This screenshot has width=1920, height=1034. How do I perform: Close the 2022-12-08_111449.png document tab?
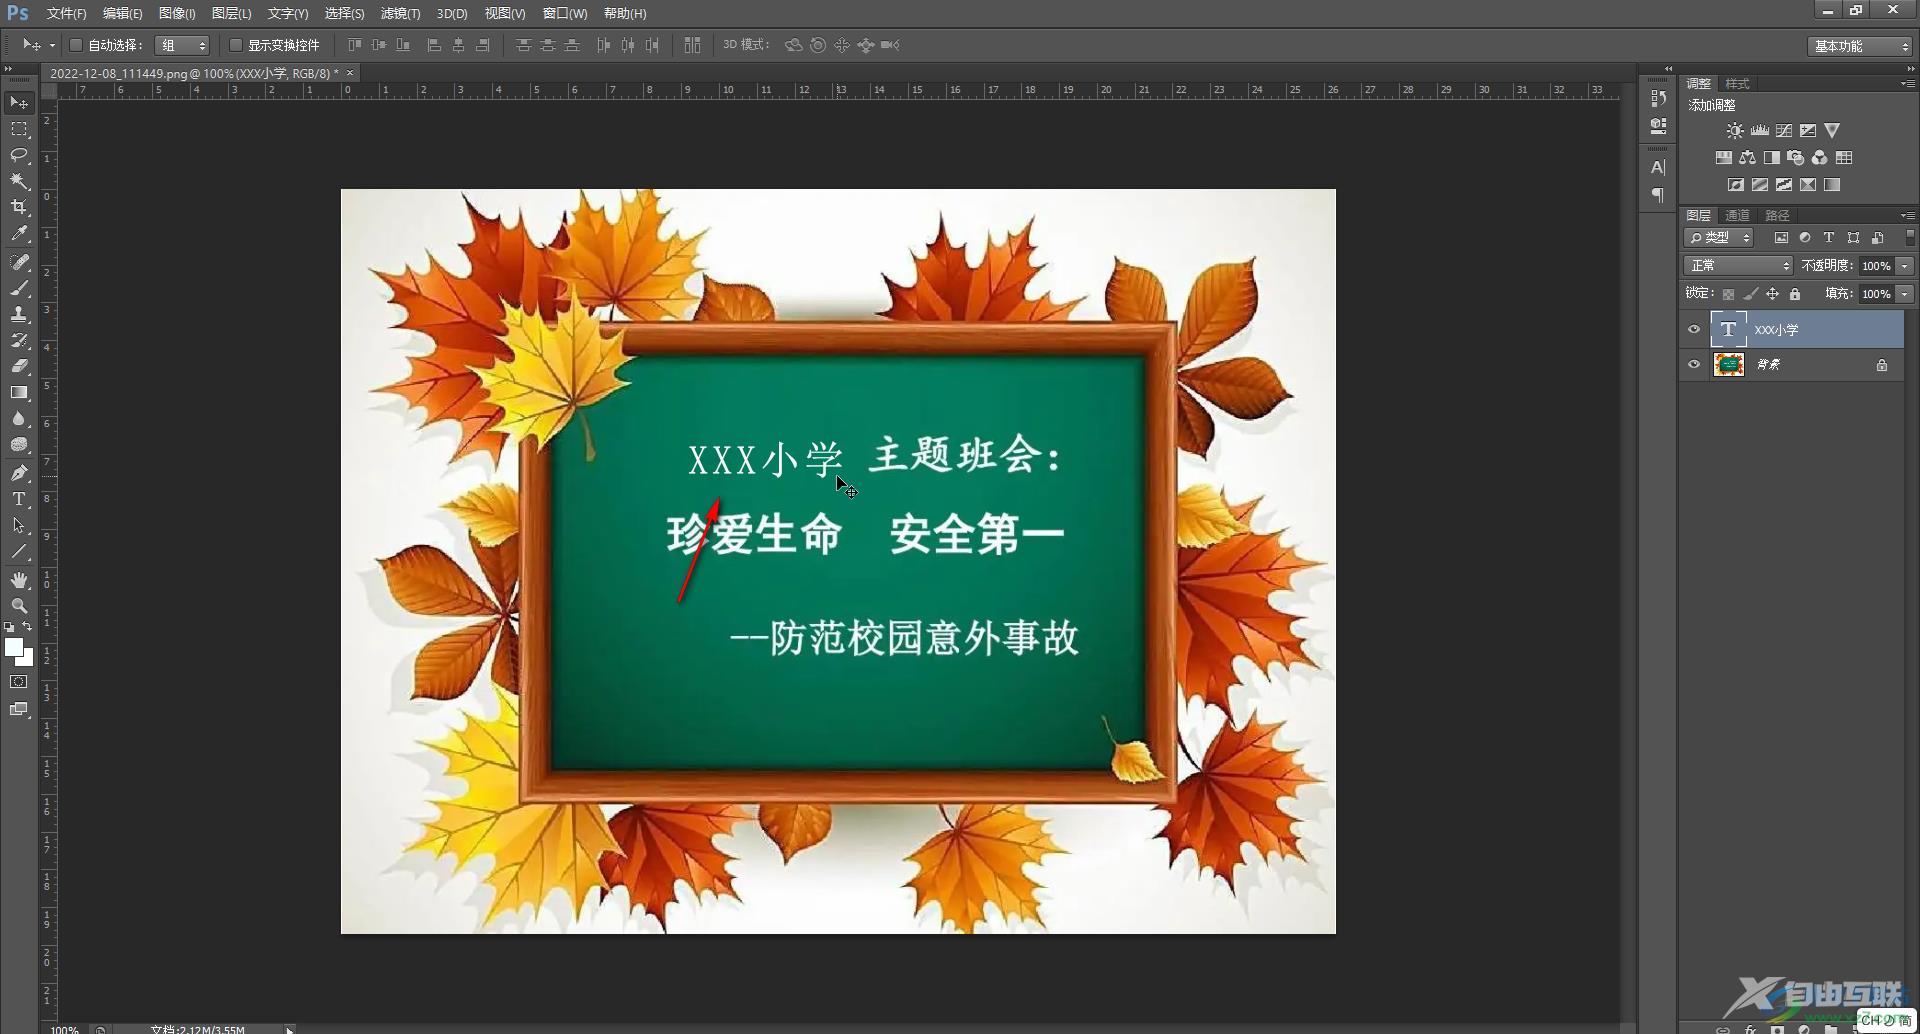[x=350, y=73]
